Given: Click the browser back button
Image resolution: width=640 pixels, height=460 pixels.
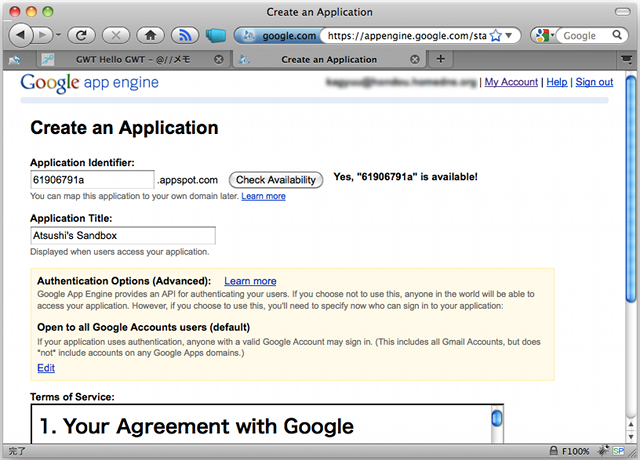Looking at the screenshot, I should point(21,35).
